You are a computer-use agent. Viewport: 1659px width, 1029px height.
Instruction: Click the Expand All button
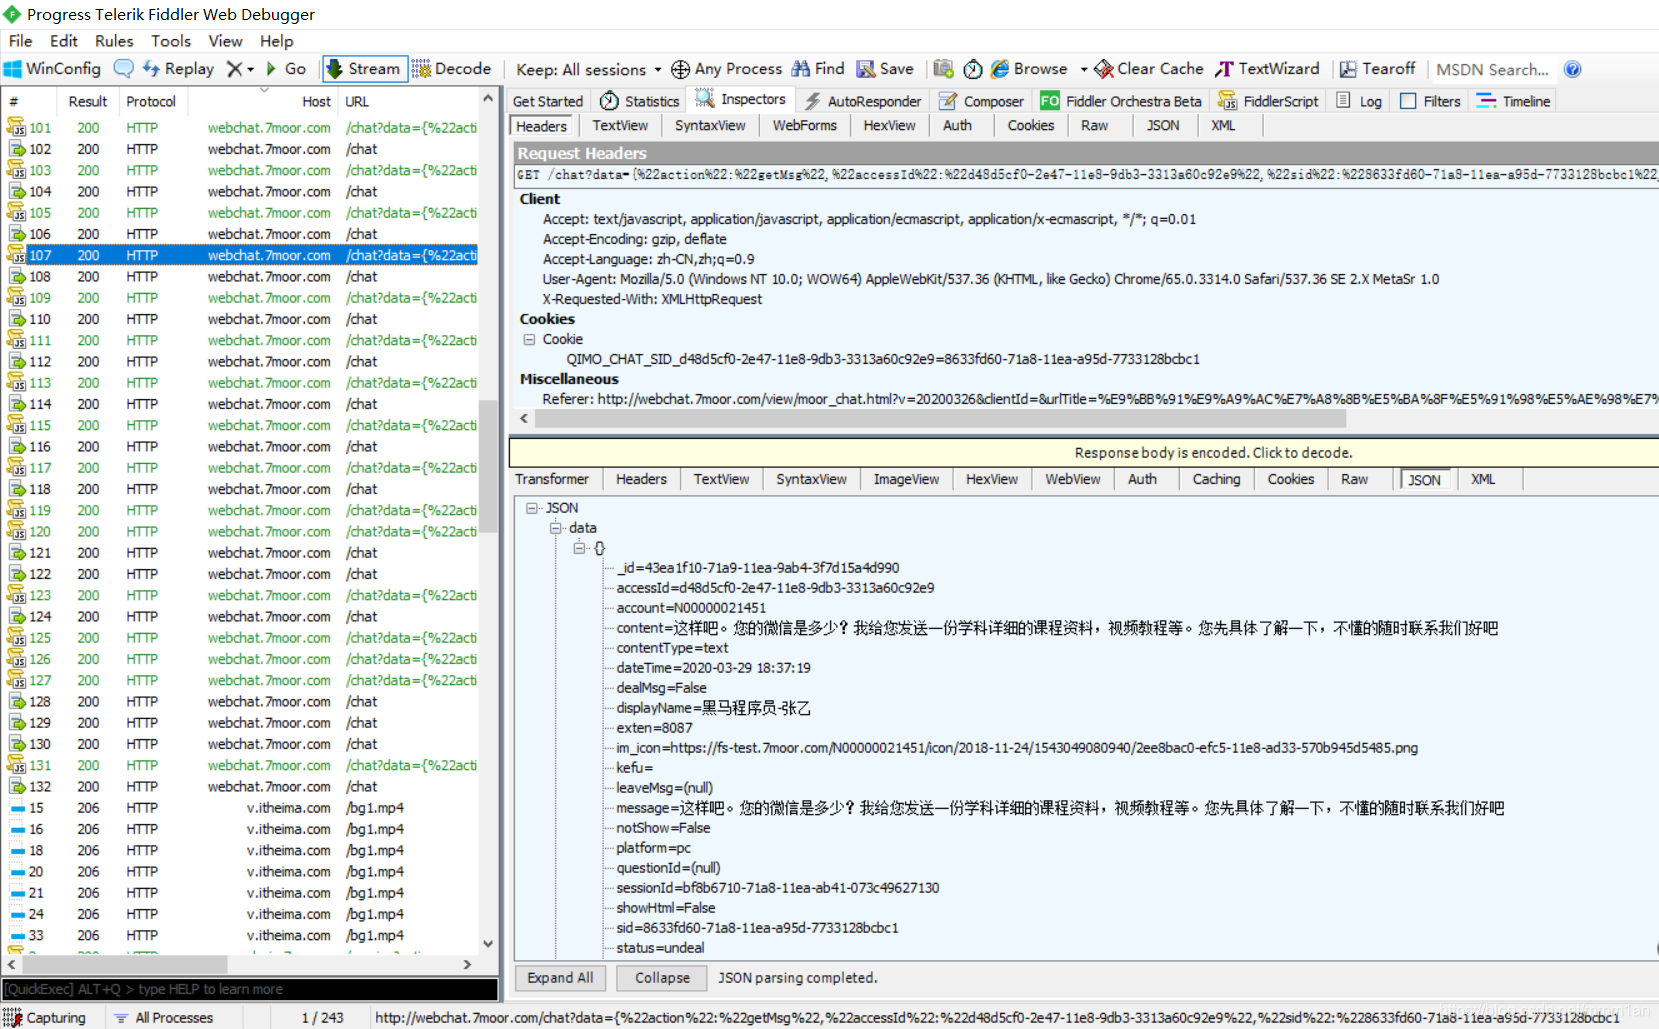point(560,978)
